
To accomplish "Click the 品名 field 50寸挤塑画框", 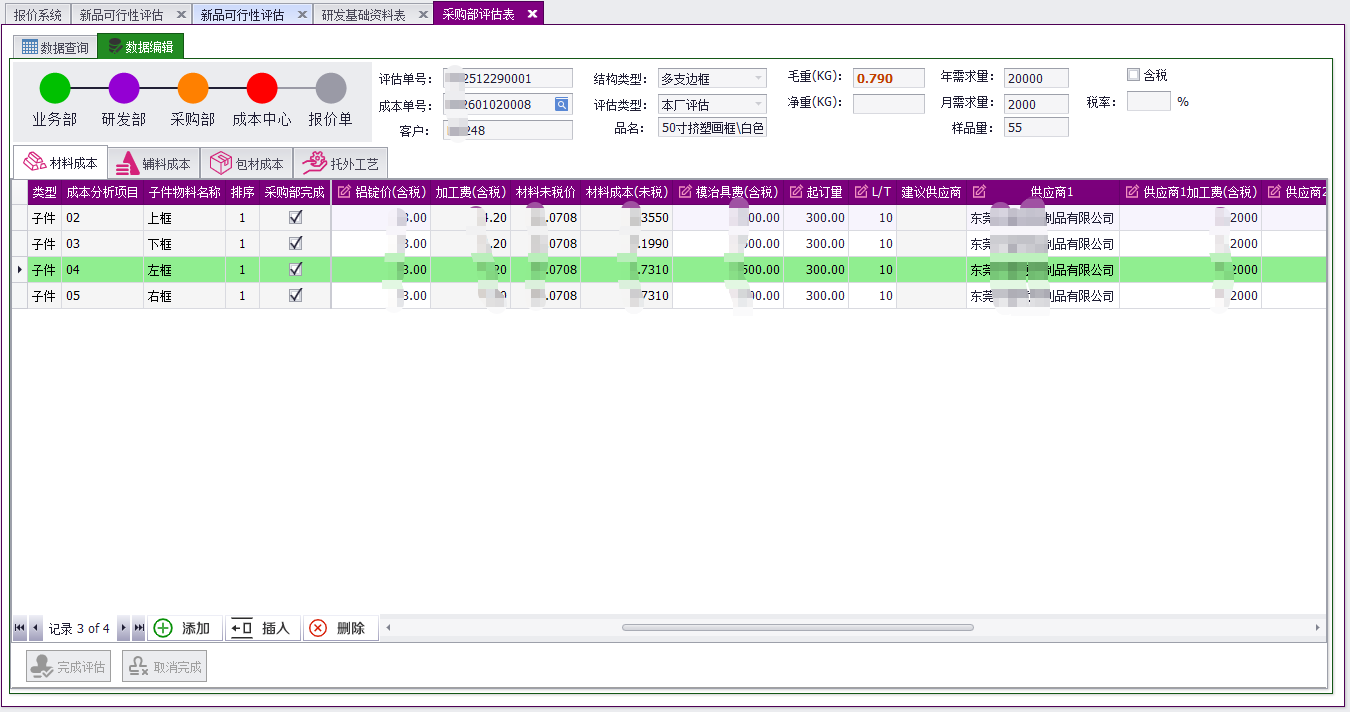I will [x=712, y=127].
